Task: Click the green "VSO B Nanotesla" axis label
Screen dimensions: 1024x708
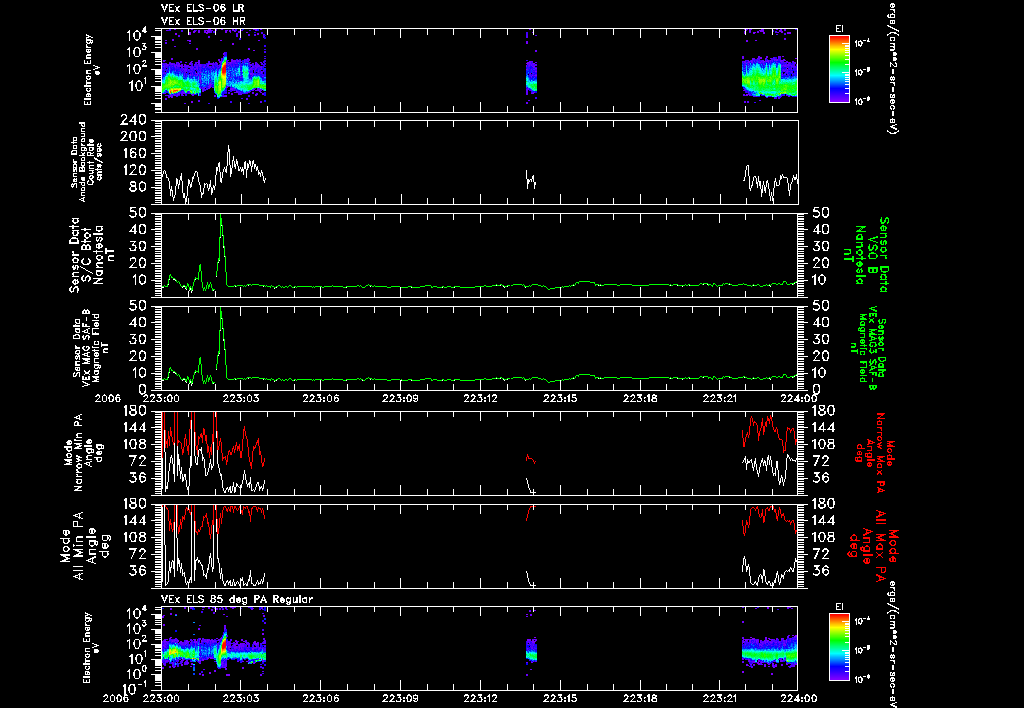Action: [x=867, y=255]
